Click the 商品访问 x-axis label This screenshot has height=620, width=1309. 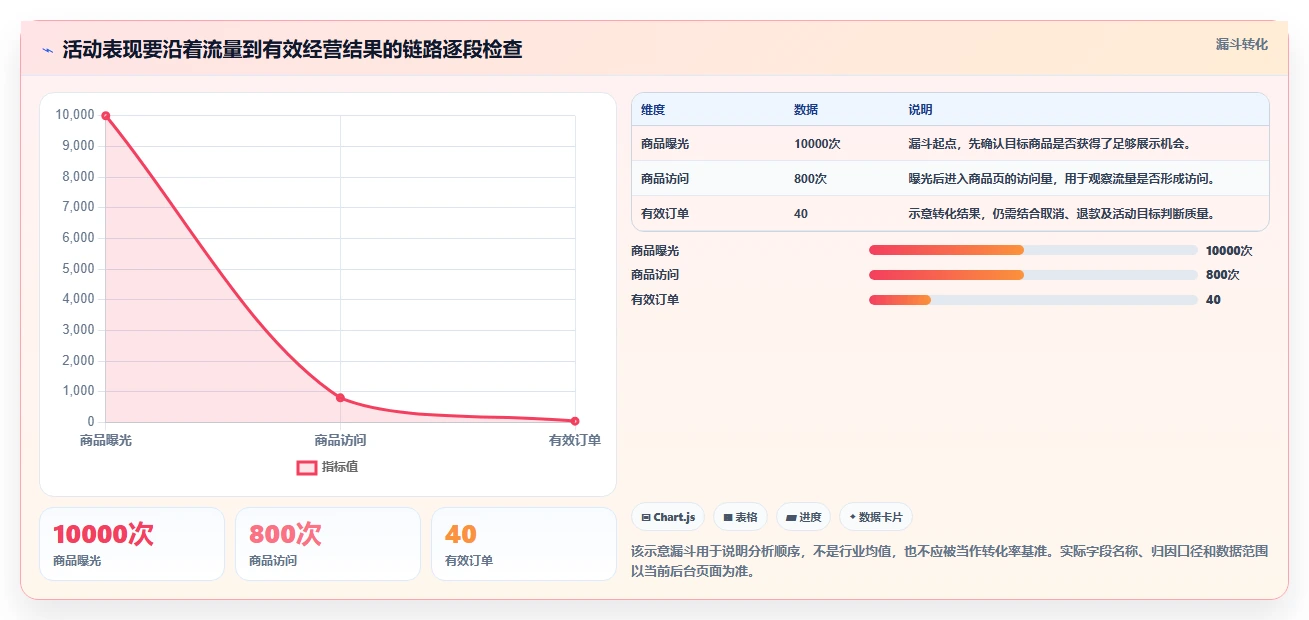click(x=340, y=440)
